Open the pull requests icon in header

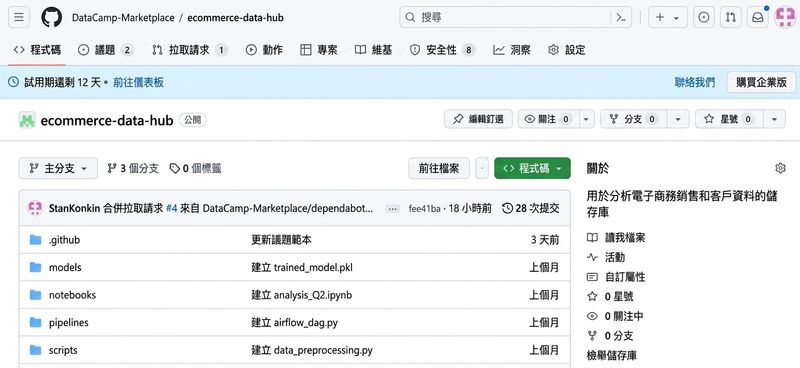731,17
